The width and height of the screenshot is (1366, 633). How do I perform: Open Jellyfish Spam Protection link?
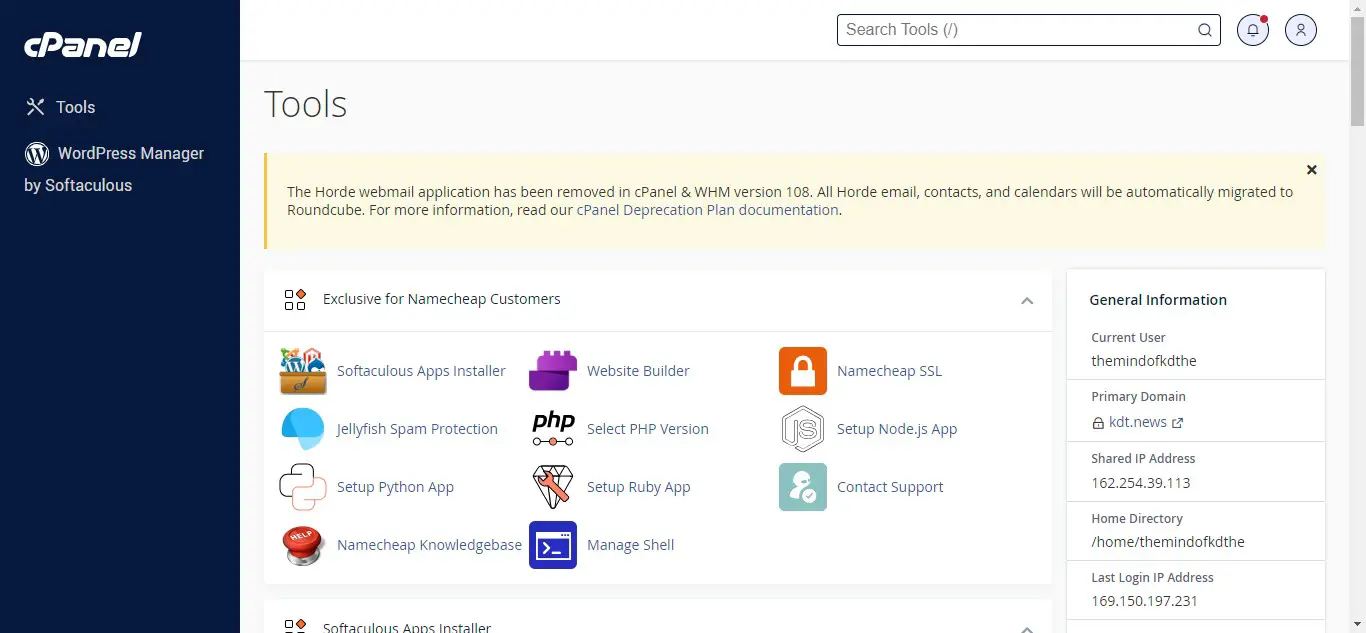tap(417, 429)
